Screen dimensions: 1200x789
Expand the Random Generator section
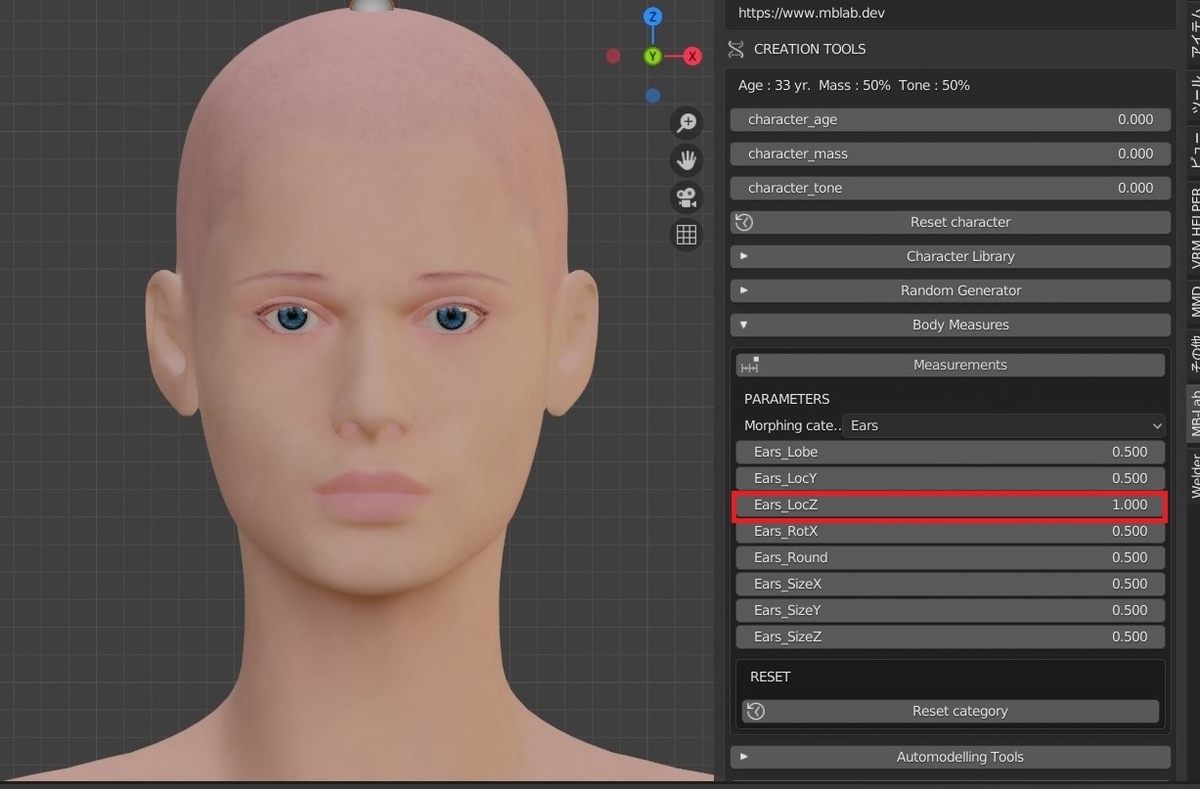click(950, 290)
